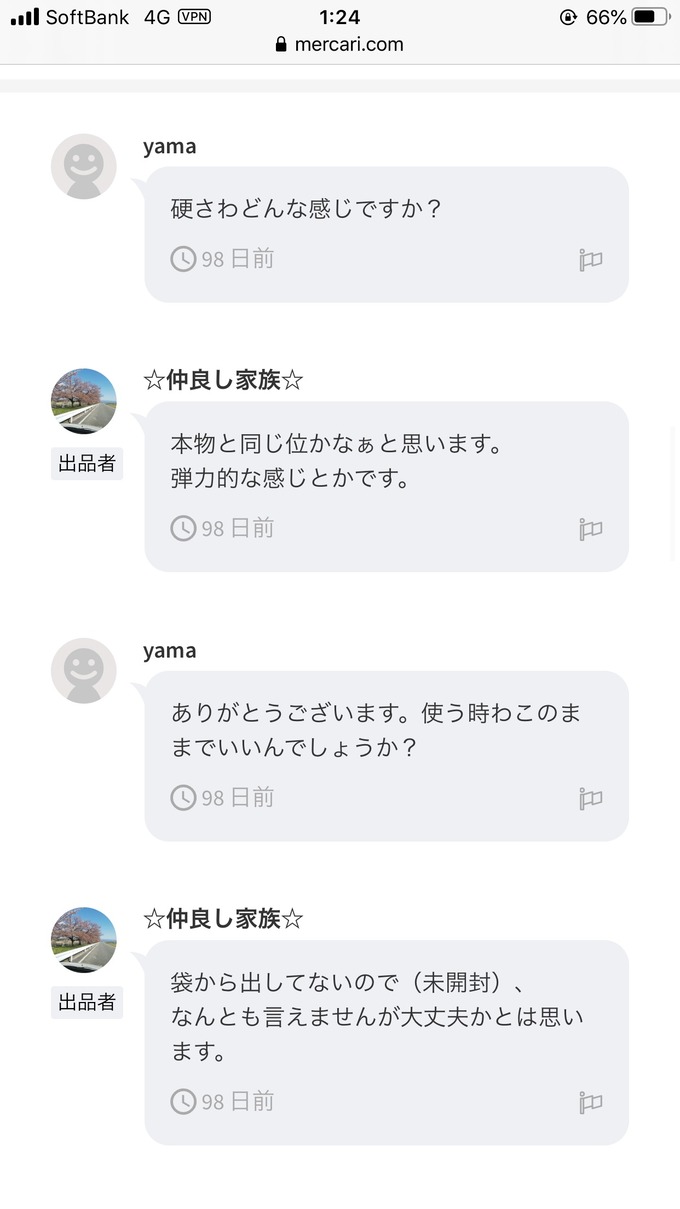Open the yama username above '硬さわどんな感じですか？'
The height and width of the screenshot is (1209, 680).
pos(169,146)
